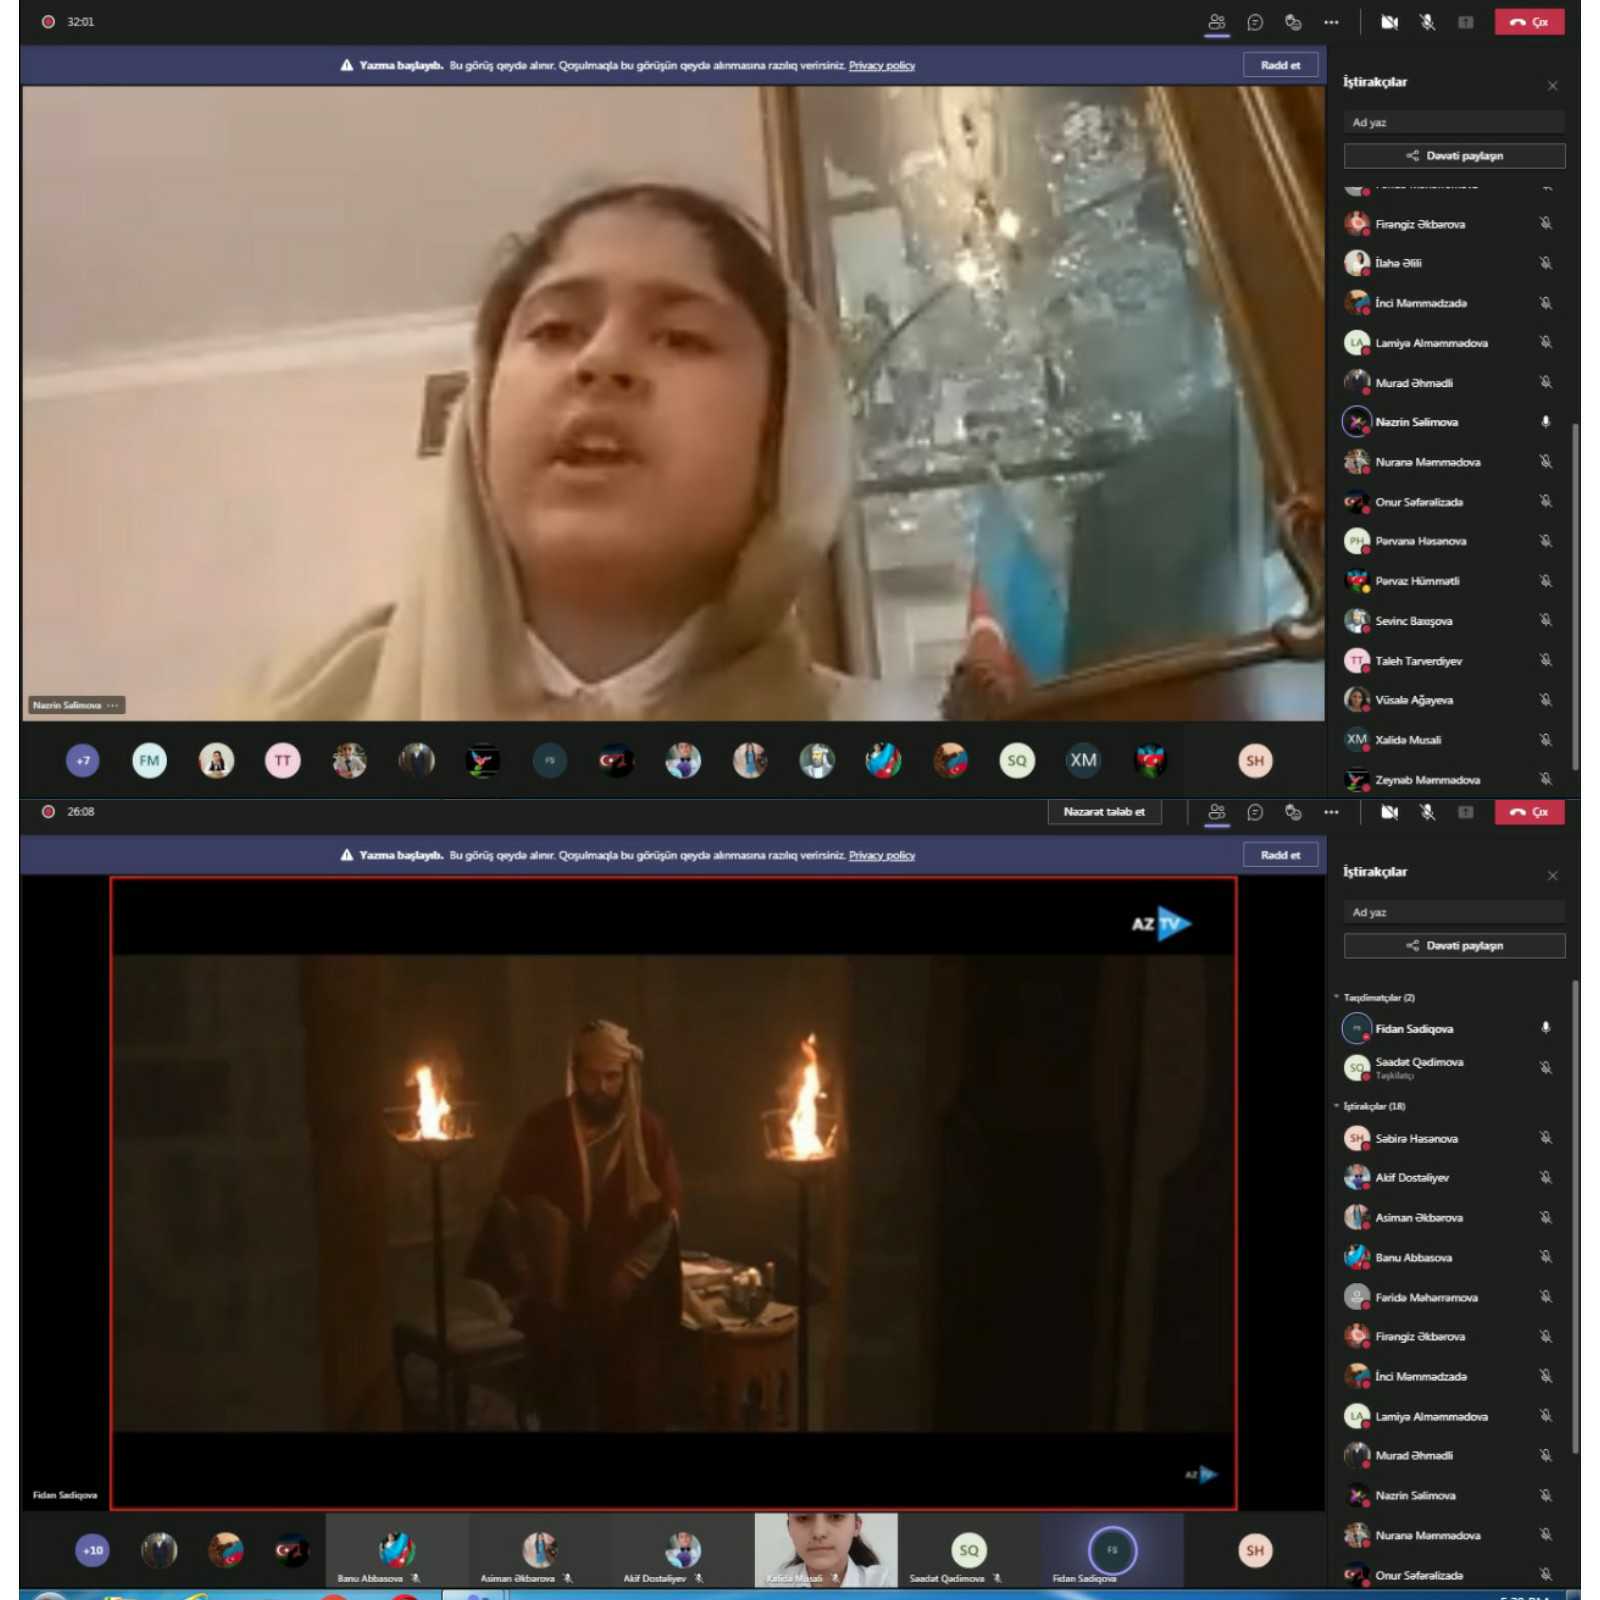Click SH avatar of Səbirə Həsənova

tap(1356, 1138)
